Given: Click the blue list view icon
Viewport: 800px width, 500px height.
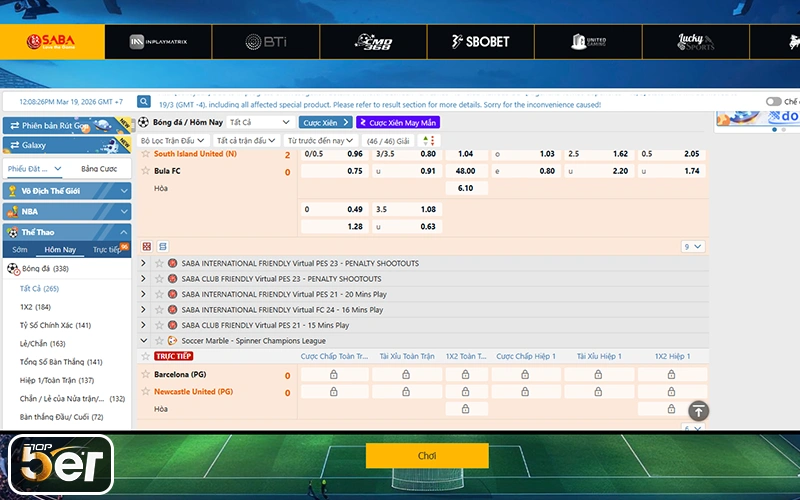Looking at the screenshot, I should click(163, 246).
